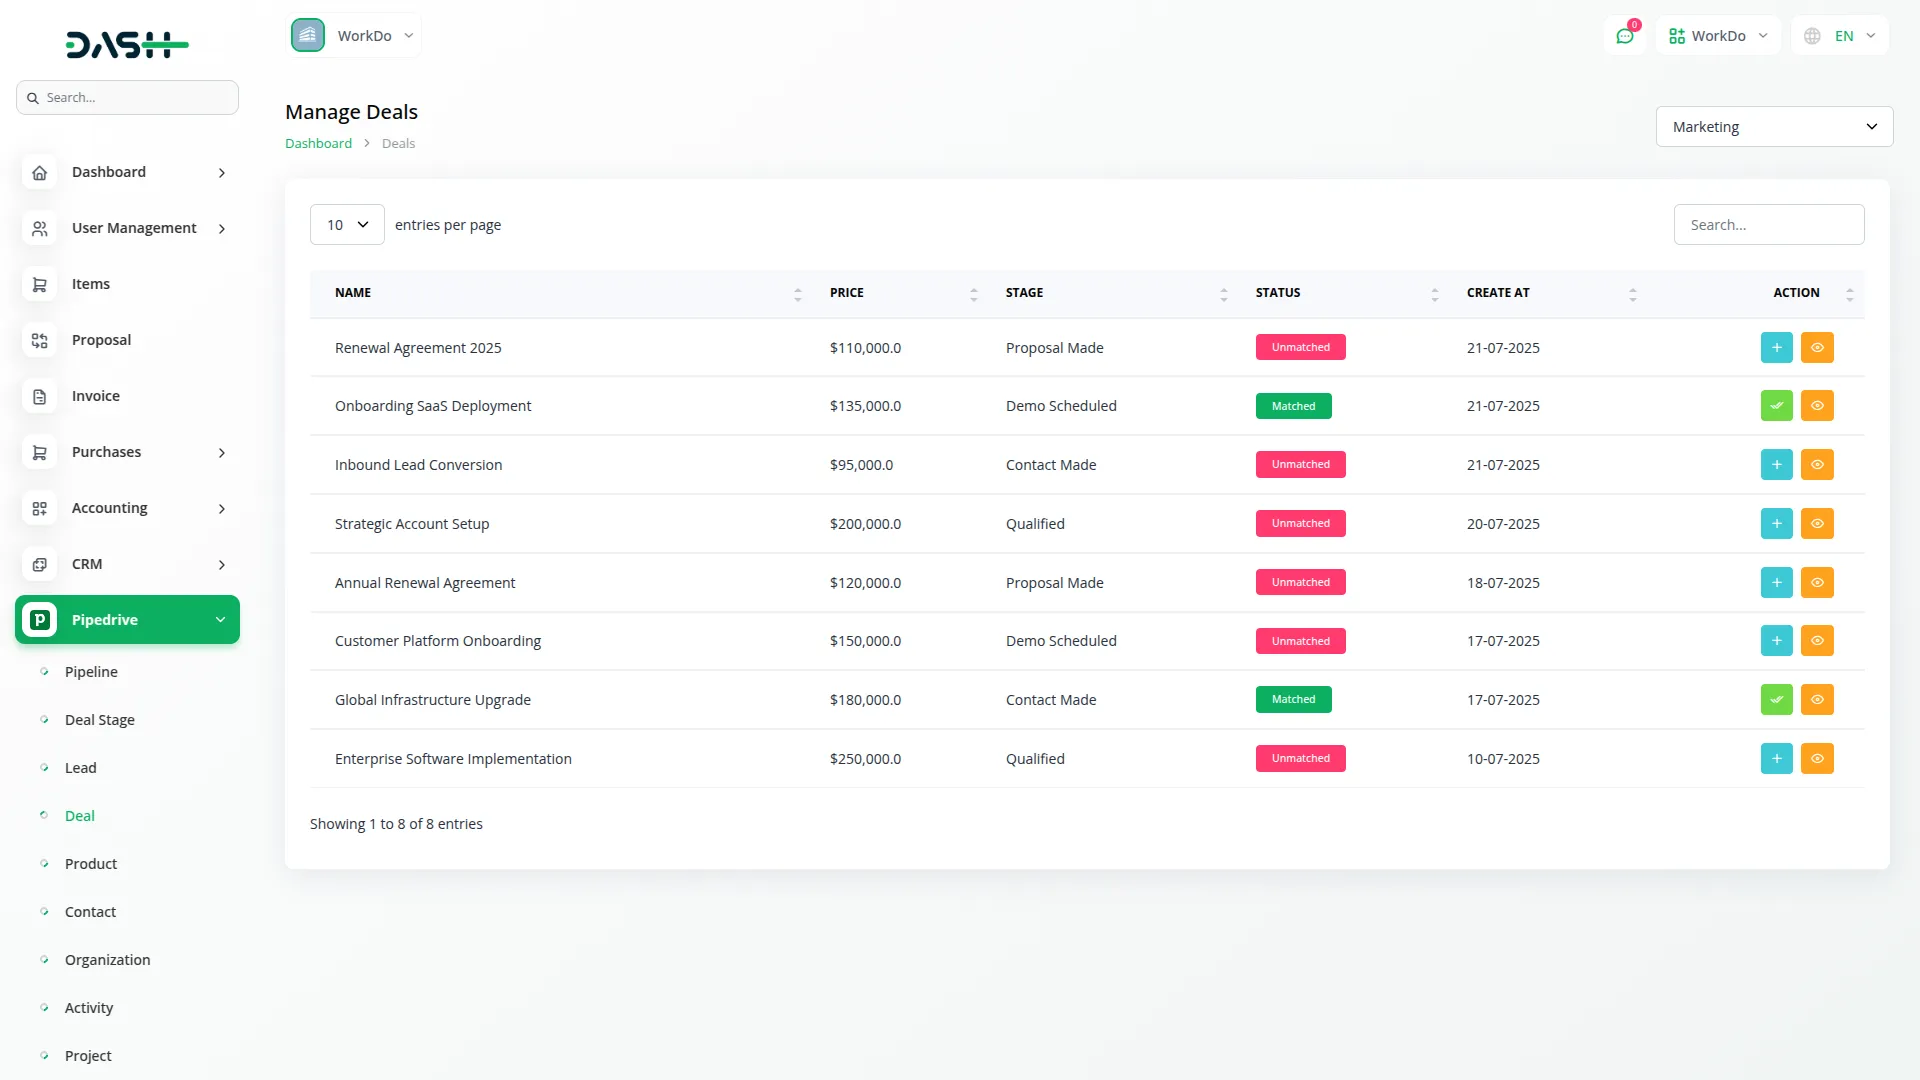1920x1080 pixels.
Task: Open Contact from the sidebar menu
Action: click(x=91, y=911)
